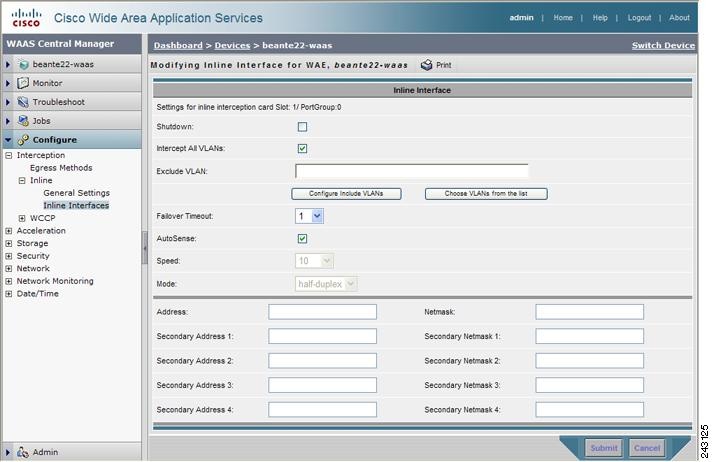Open the About link
This screenshot has height=462, width=712.
click(679, 18)
